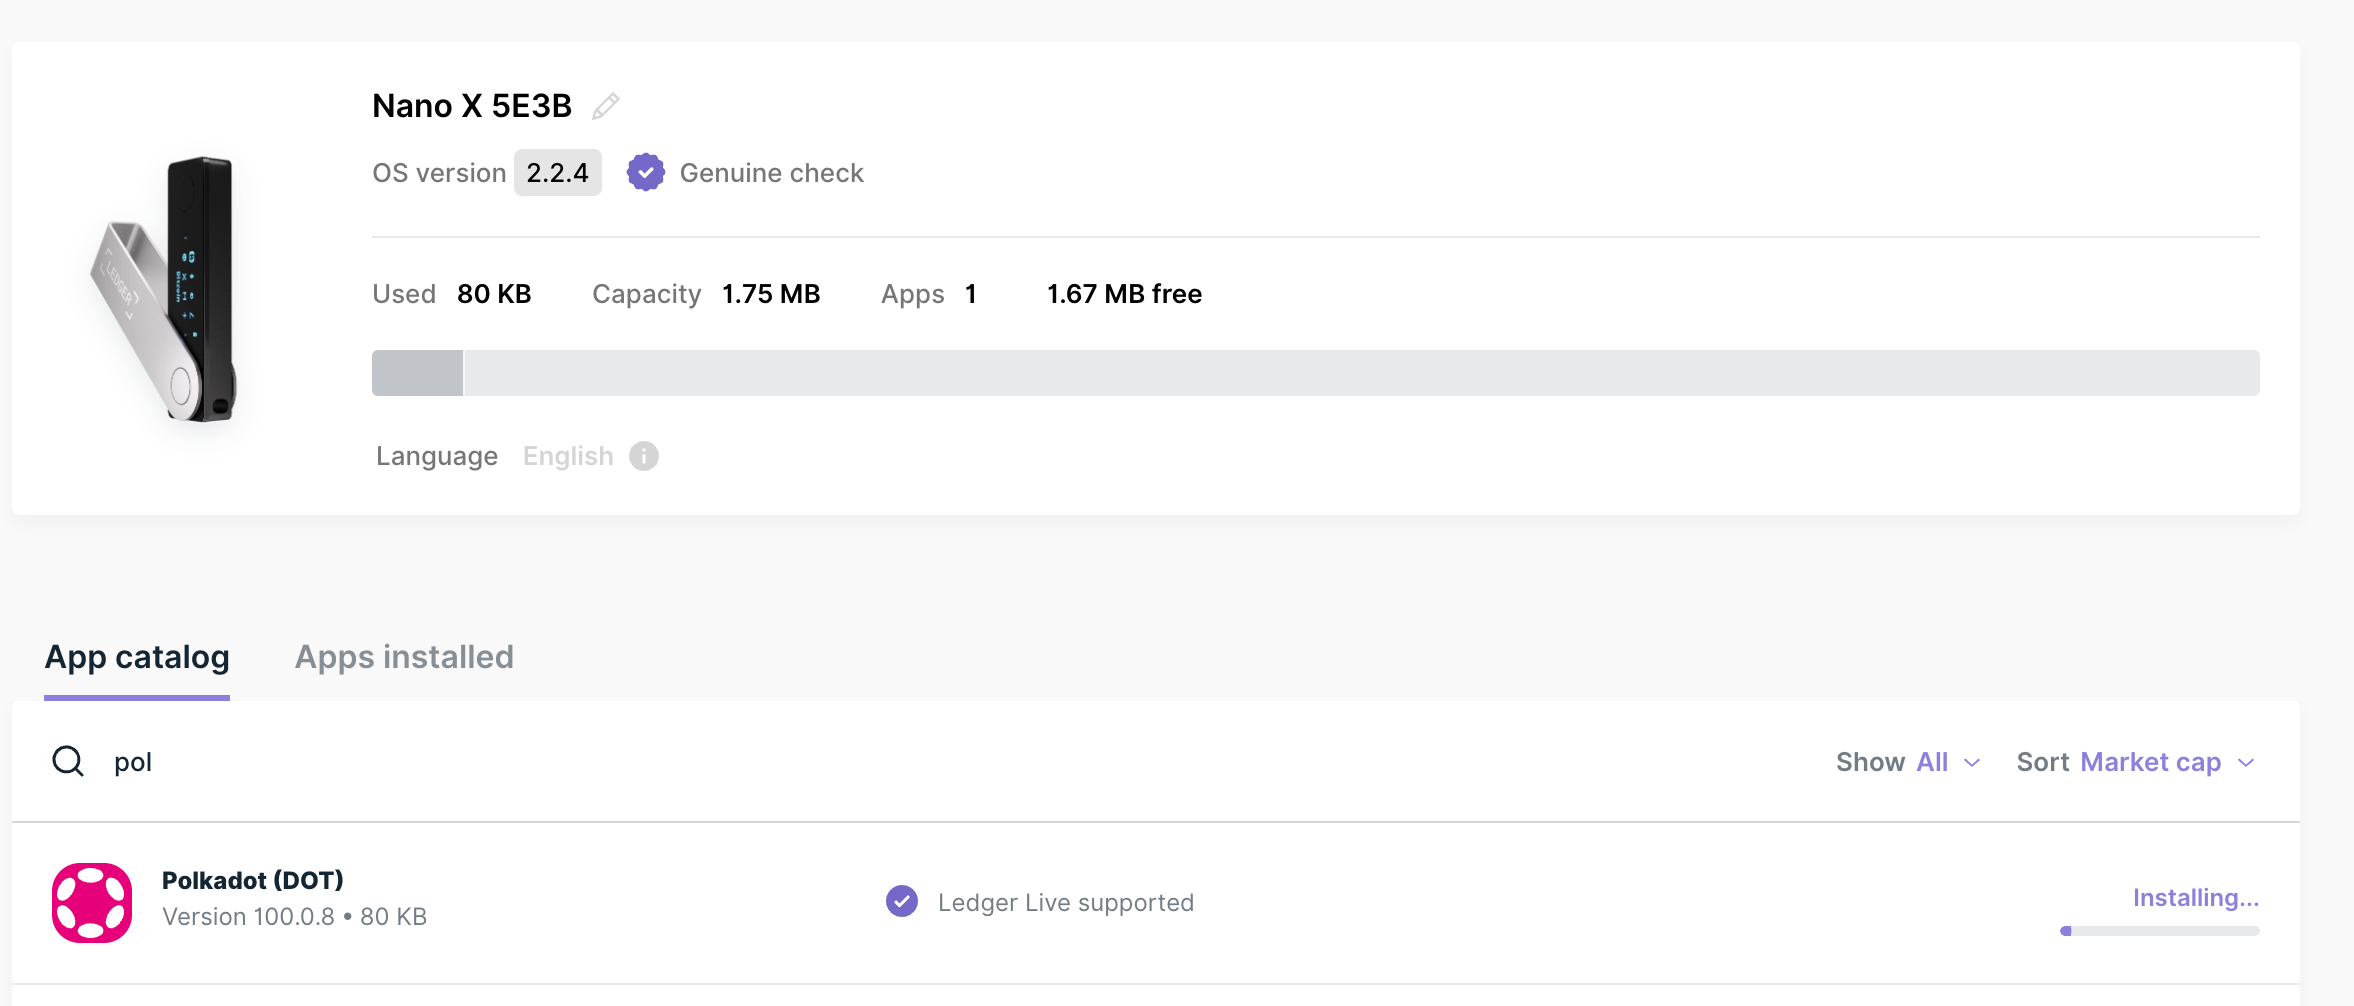The width and height of the screenshot is (2354, 1006).
Task: Expand the Show All filter dropdown
Action: (x=1908, y=762)
